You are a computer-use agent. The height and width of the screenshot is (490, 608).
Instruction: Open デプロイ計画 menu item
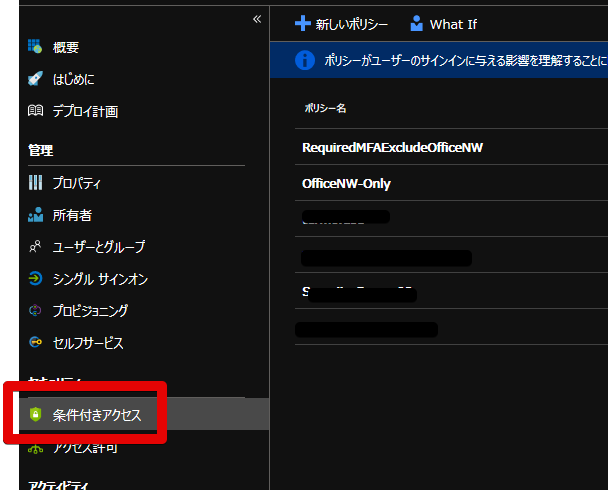click(85, 112)
